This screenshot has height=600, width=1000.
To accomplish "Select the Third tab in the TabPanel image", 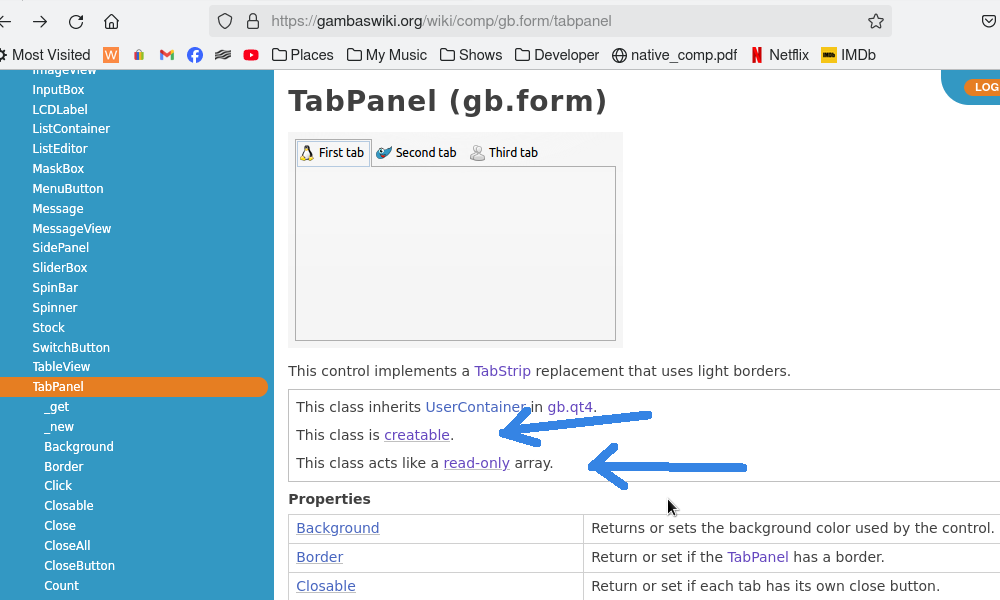I will pyautogui.click(x=504, y=153).
